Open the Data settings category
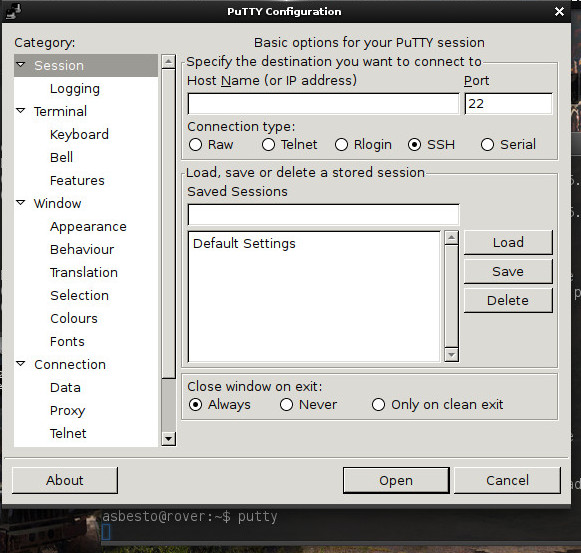 (x=65, y=387)
